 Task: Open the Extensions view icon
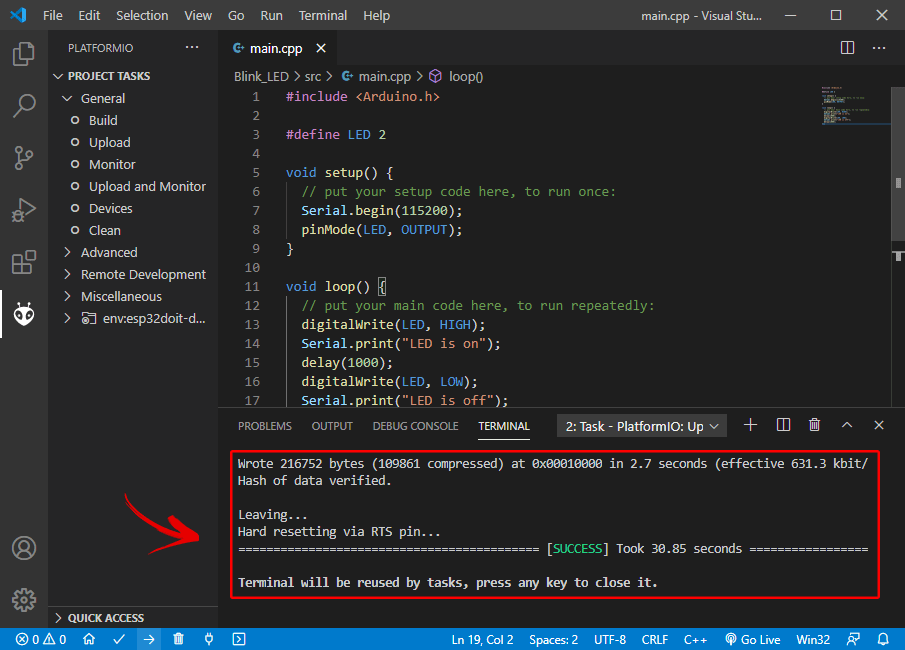pyautogui.click(x=23, y=262)
